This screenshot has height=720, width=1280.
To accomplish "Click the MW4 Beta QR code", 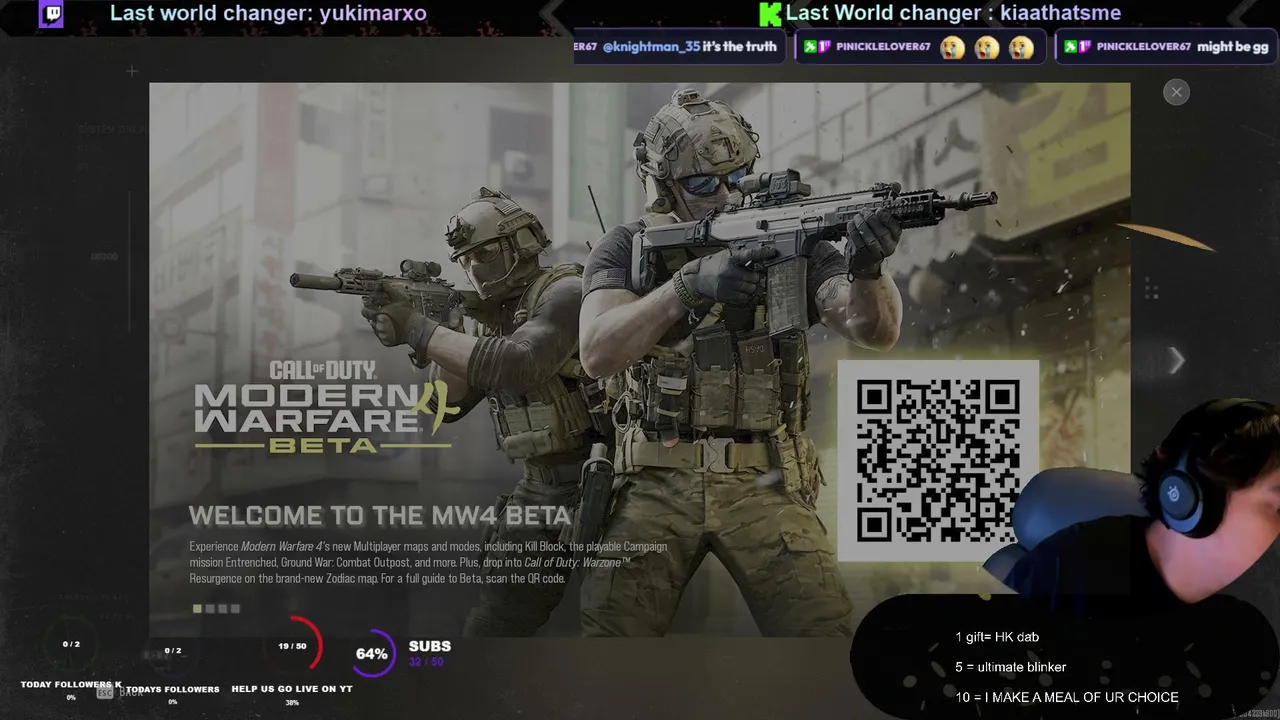I will coord(938,461).
